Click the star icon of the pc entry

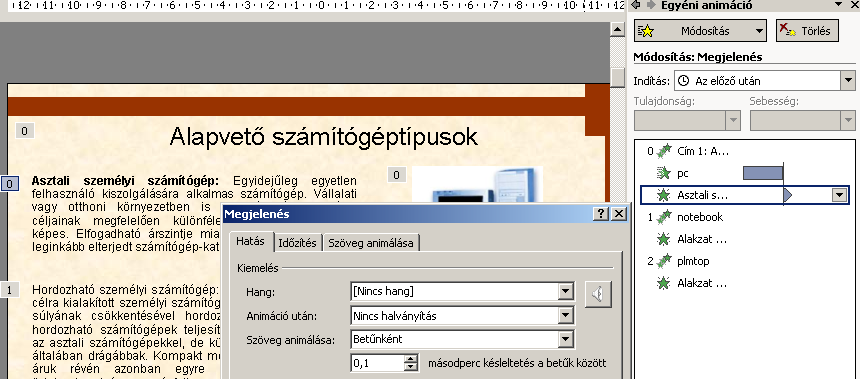664,173
